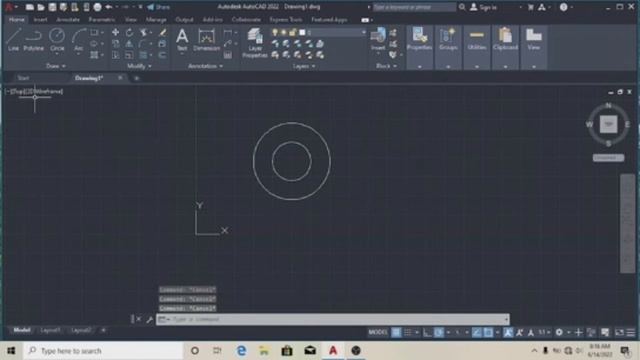640x360 pixels.
Task: Toggle annotation object visibility in status bar
Action: pyautogui.click(x=508, y=333)
